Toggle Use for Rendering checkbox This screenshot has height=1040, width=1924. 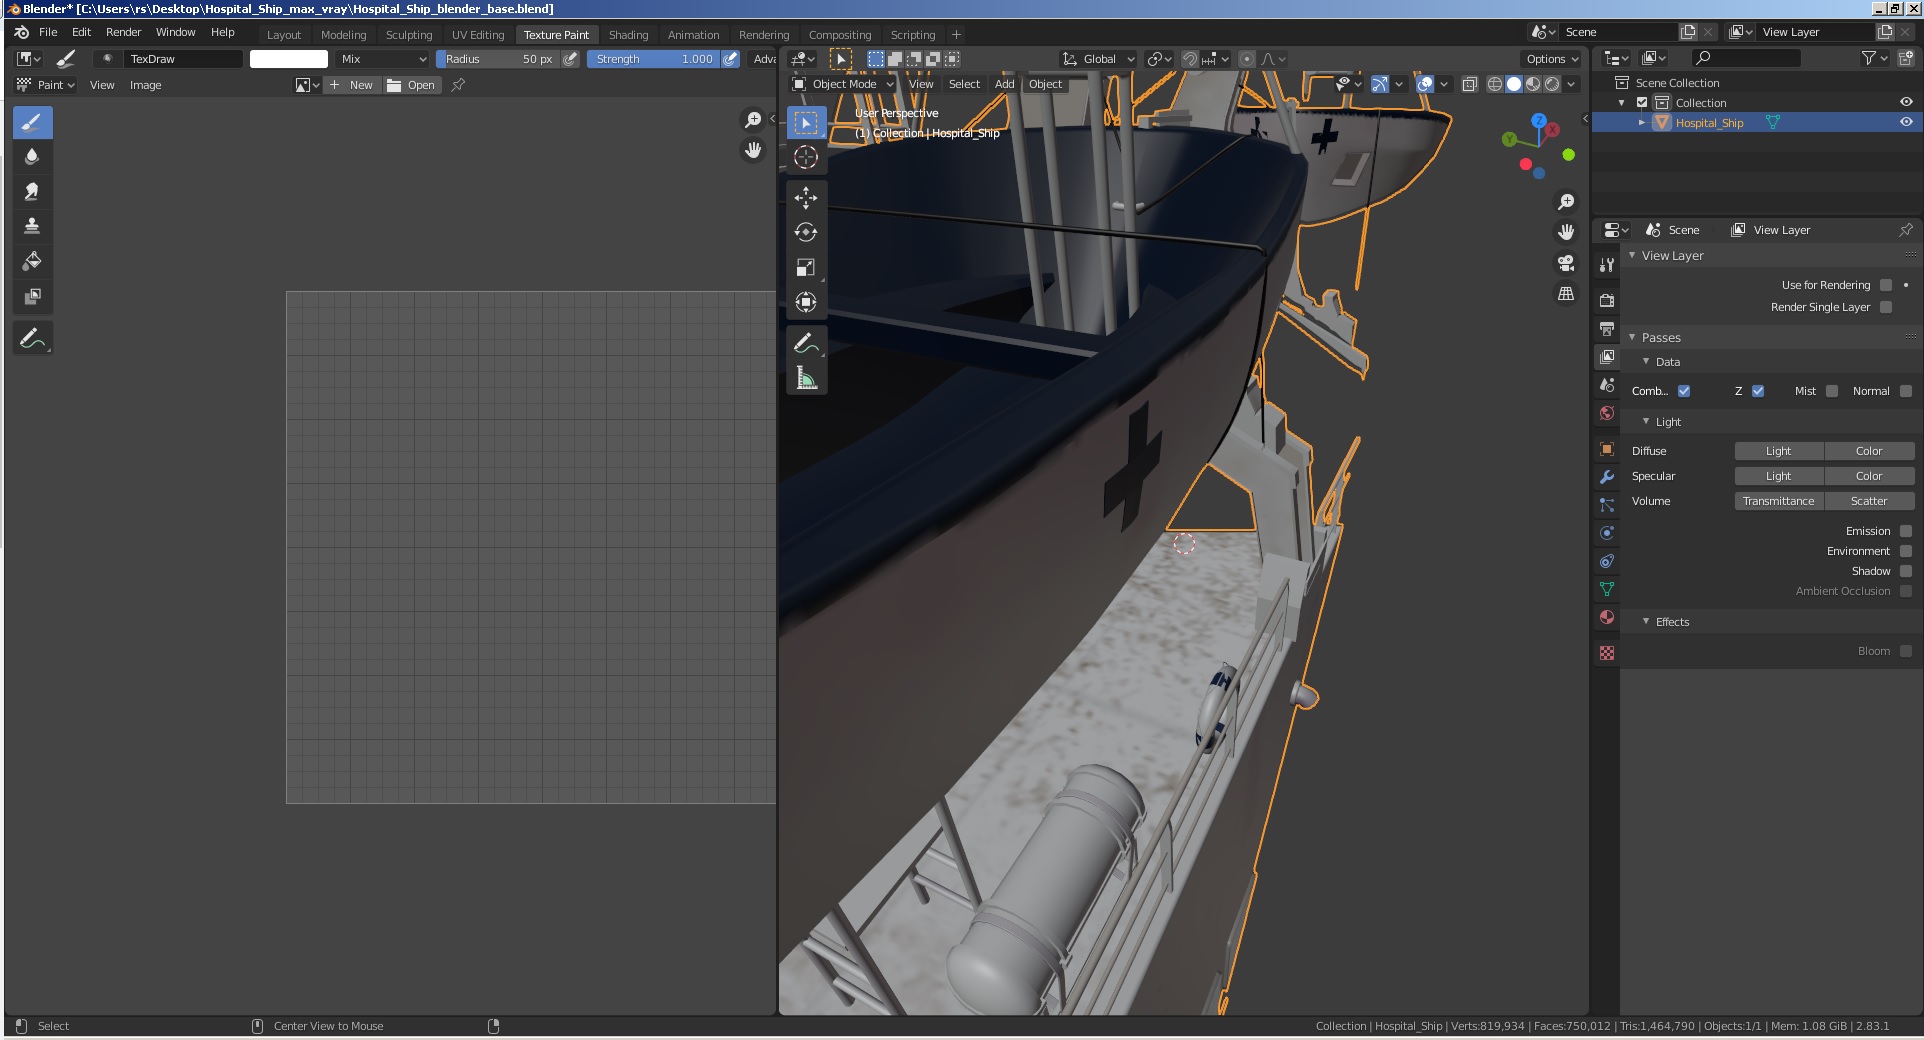[x=1886, y=285]
